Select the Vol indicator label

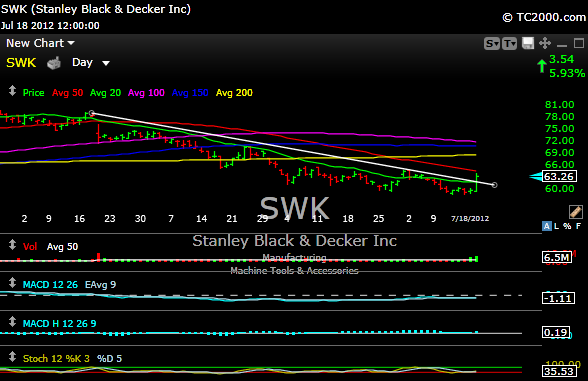[30, 247]
